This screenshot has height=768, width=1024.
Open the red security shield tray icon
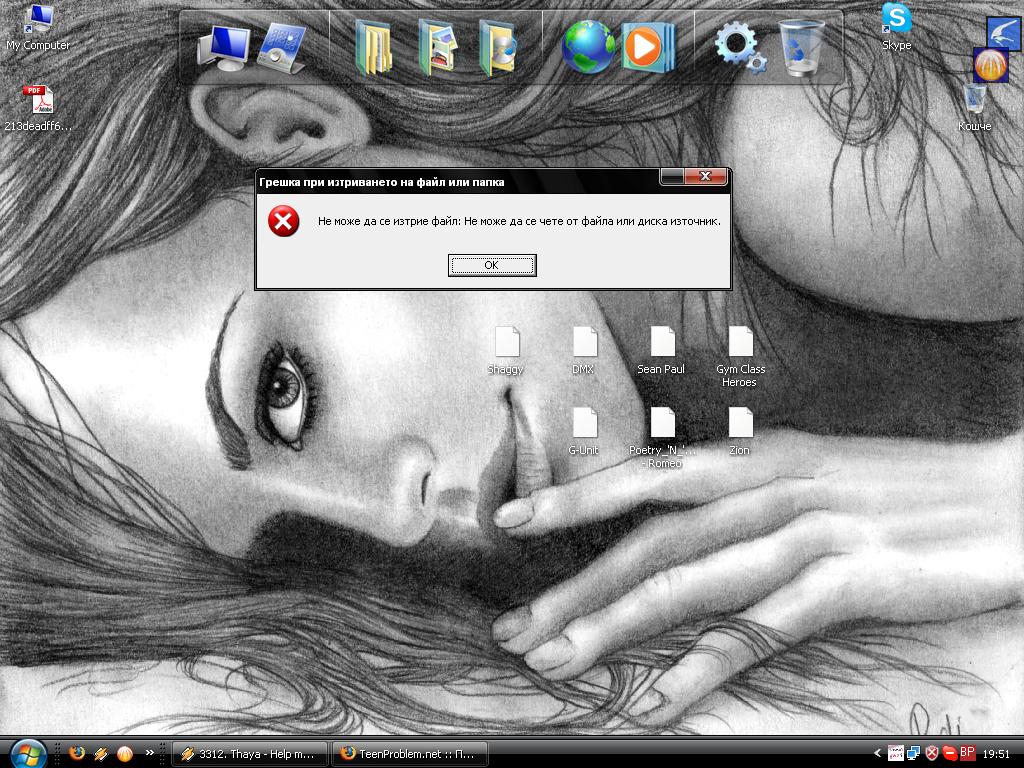point(932,754)
